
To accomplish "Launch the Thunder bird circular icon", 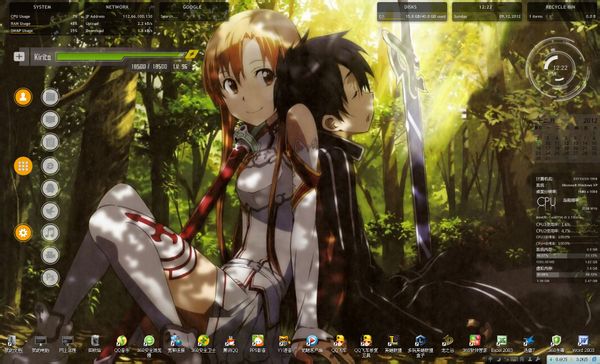I will [50, 211].
